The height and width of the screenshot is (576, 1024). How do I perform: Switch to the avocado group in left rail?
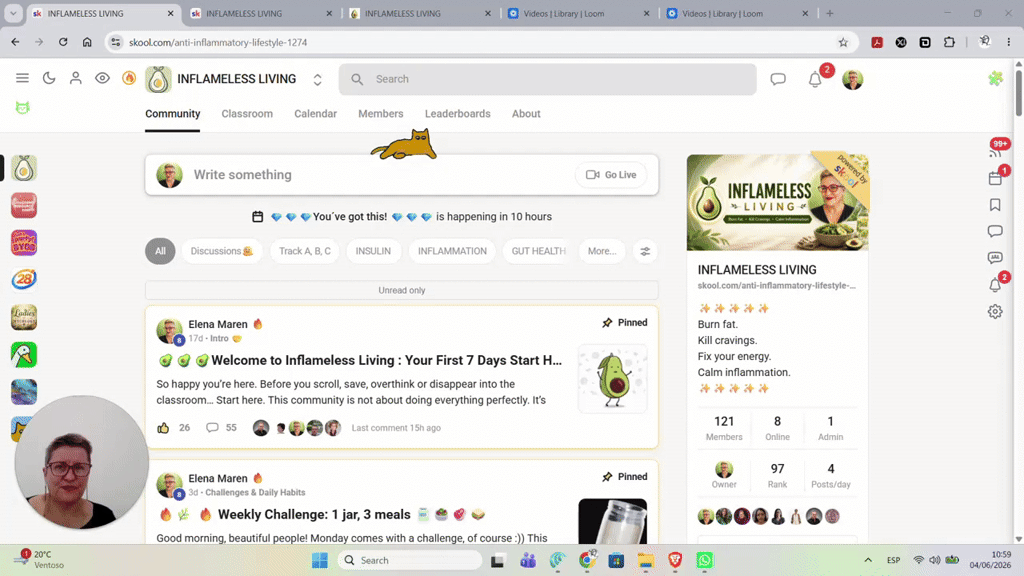coord(24,168)
